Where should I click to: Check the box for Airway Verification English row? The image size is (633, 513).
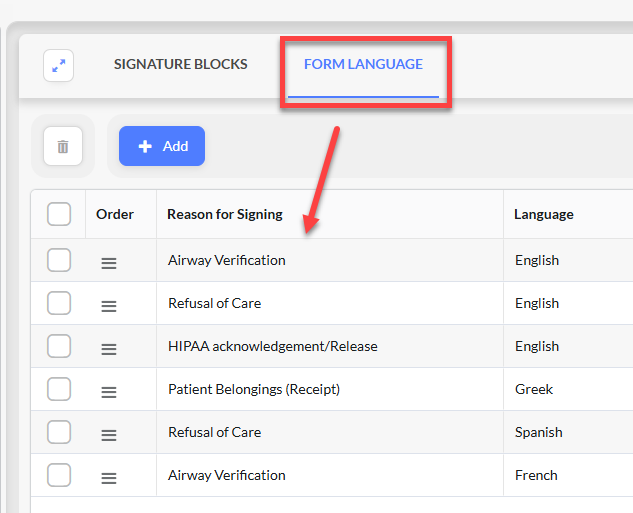coord(59,260)
